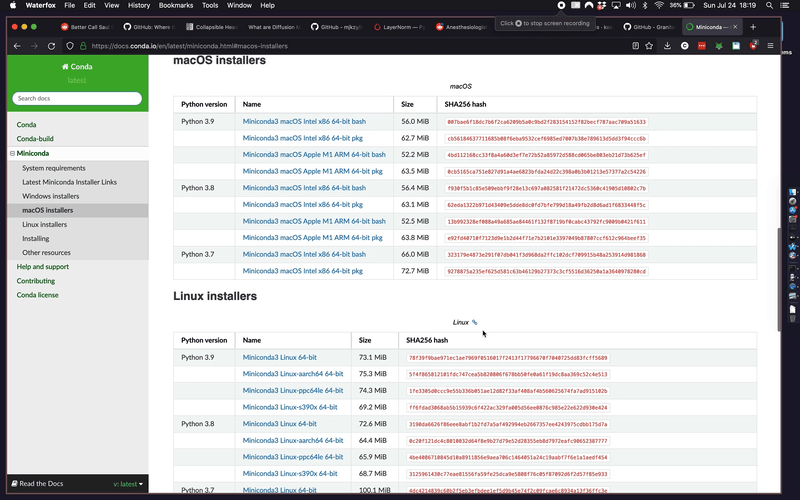Open the browser hamburger menu
Screen dimensions: 800x500
coord(770,46)
